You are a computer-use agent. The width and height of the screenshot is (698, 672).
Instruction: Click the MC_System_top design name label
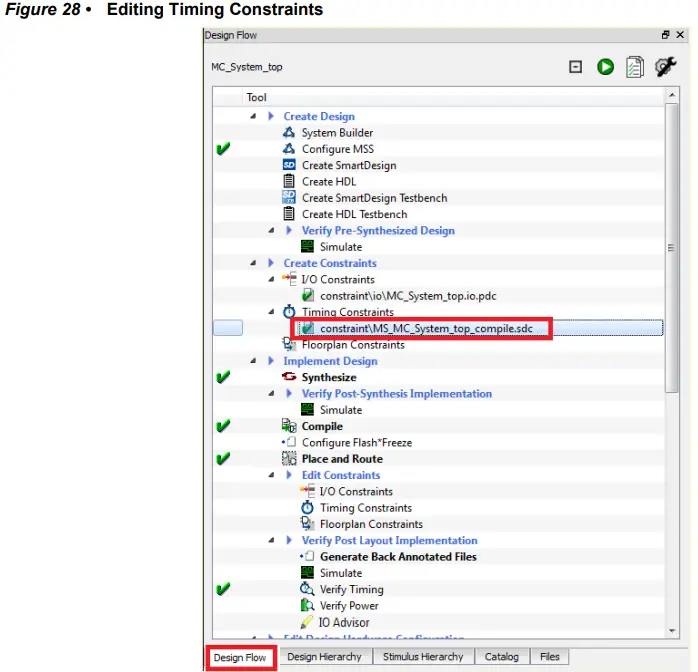(x=247, y=67)
